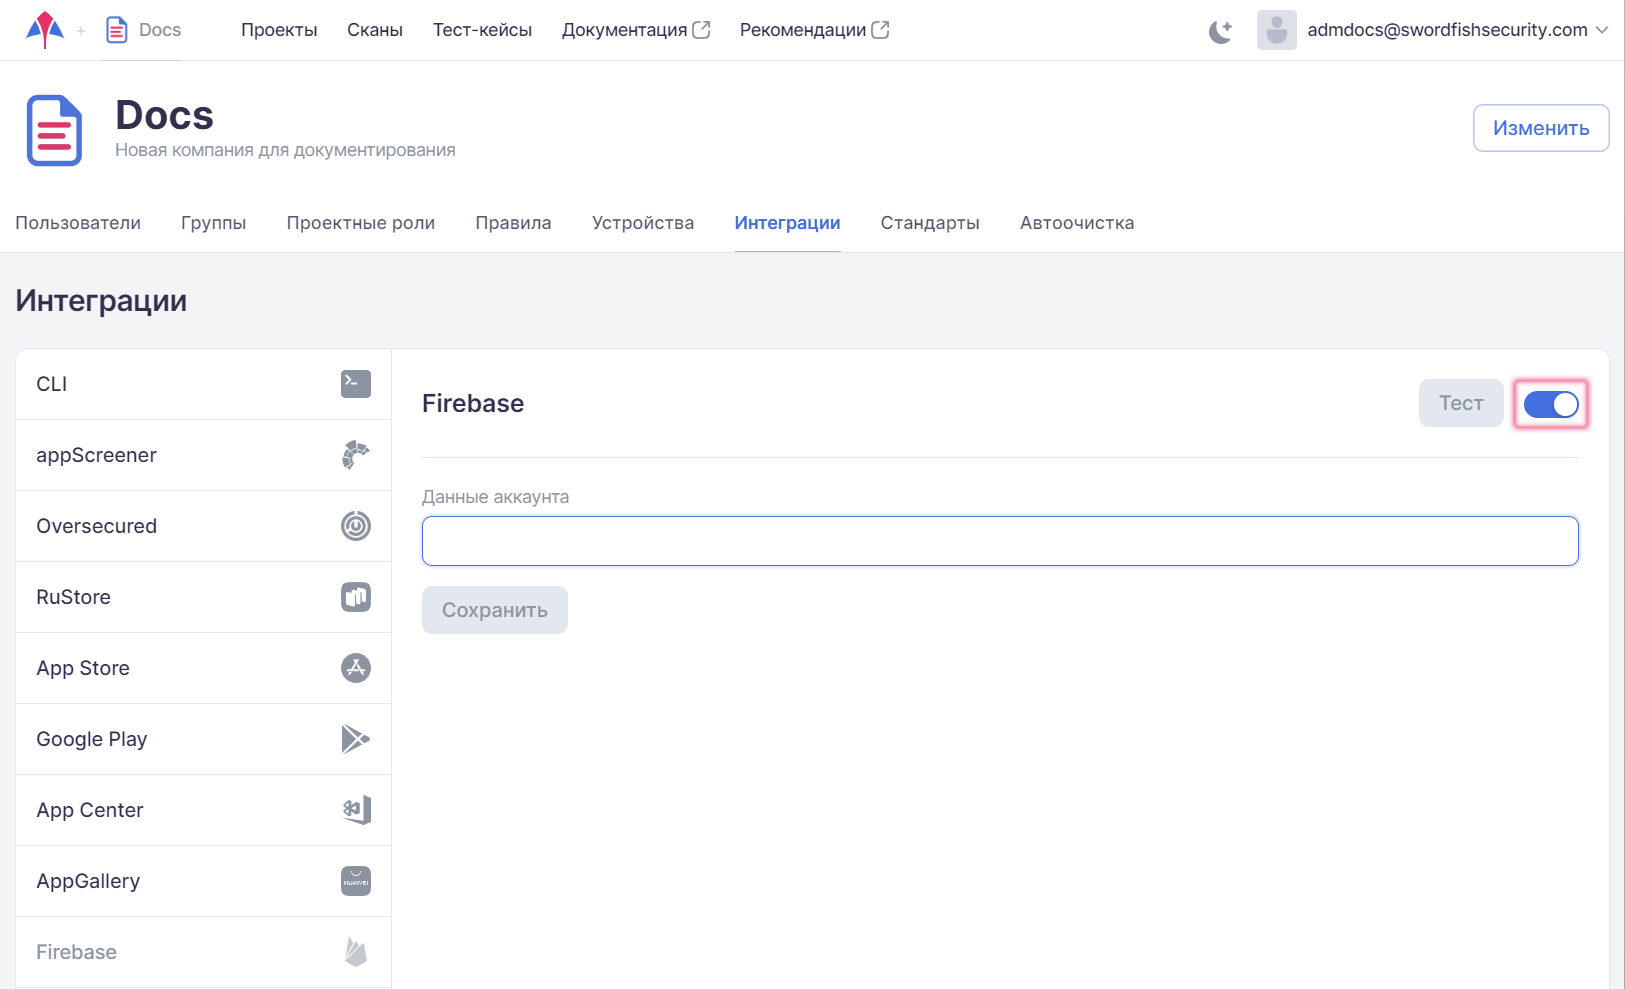Screen dimensions: 1625x989
Task: Open AppGallery via Huawei icon
Action: [355, 881]
